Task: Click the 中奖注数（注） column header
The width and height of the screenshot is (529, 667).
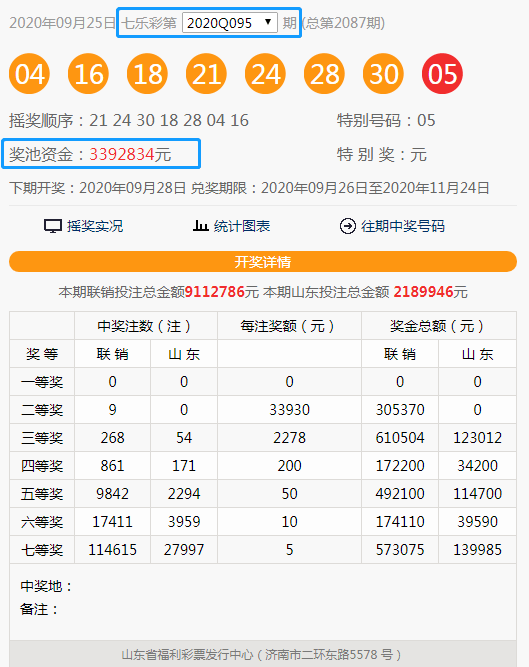Action: 146,326
